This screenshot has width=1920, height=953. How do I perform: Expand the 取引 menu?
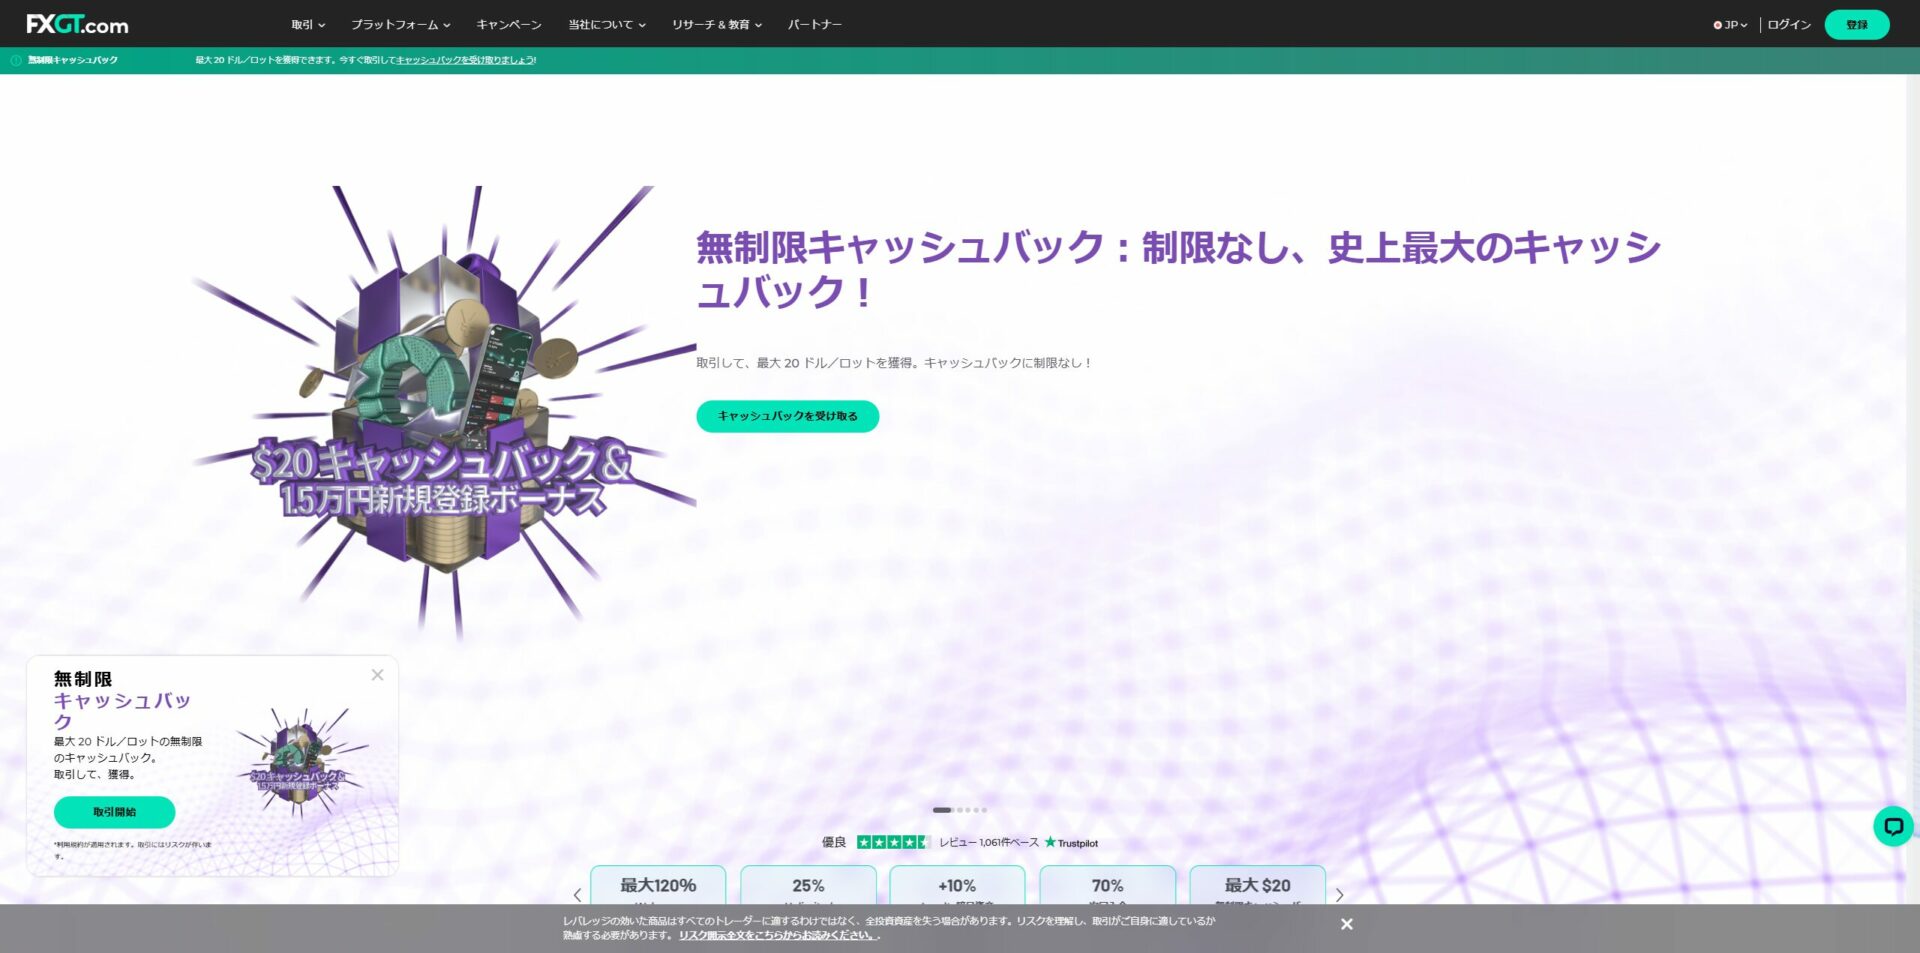(x=308, y=25)
